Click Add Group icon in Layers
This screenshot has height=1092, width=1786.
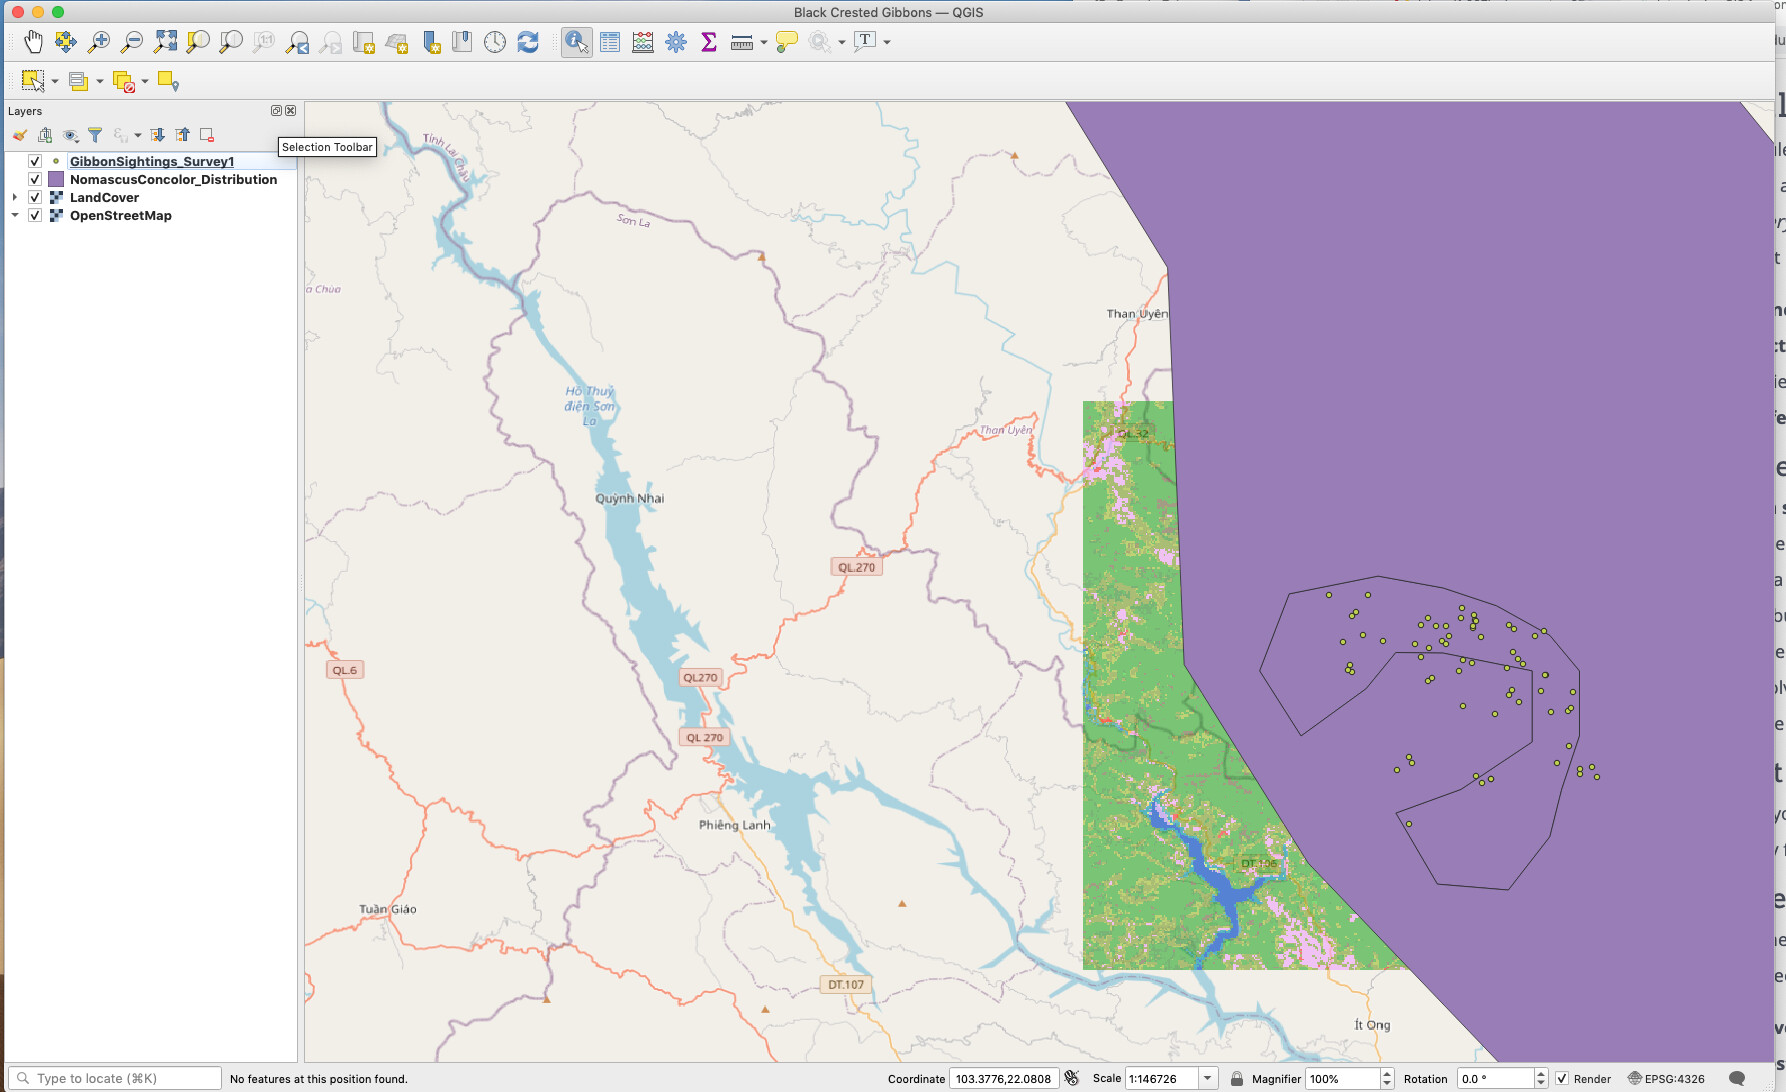(45, 135)
